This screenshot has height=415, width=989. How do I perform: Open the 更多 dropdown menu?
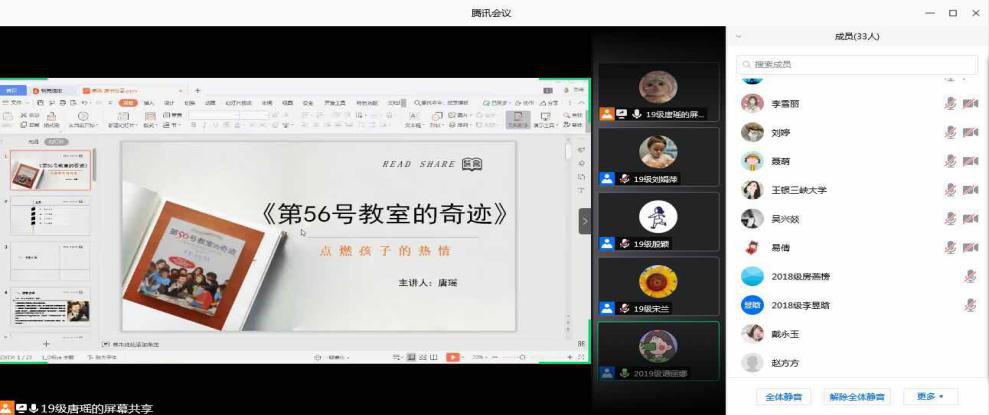(930, 396)
